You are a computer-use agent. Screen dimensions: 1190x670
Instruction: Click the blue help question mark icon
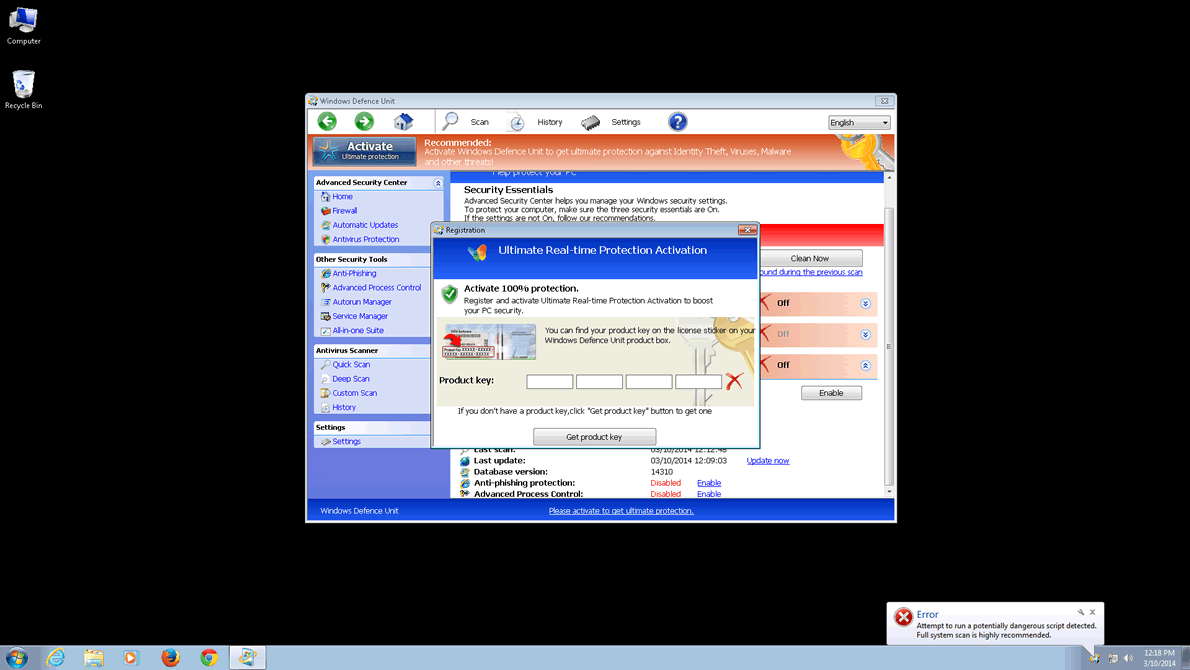677,122
